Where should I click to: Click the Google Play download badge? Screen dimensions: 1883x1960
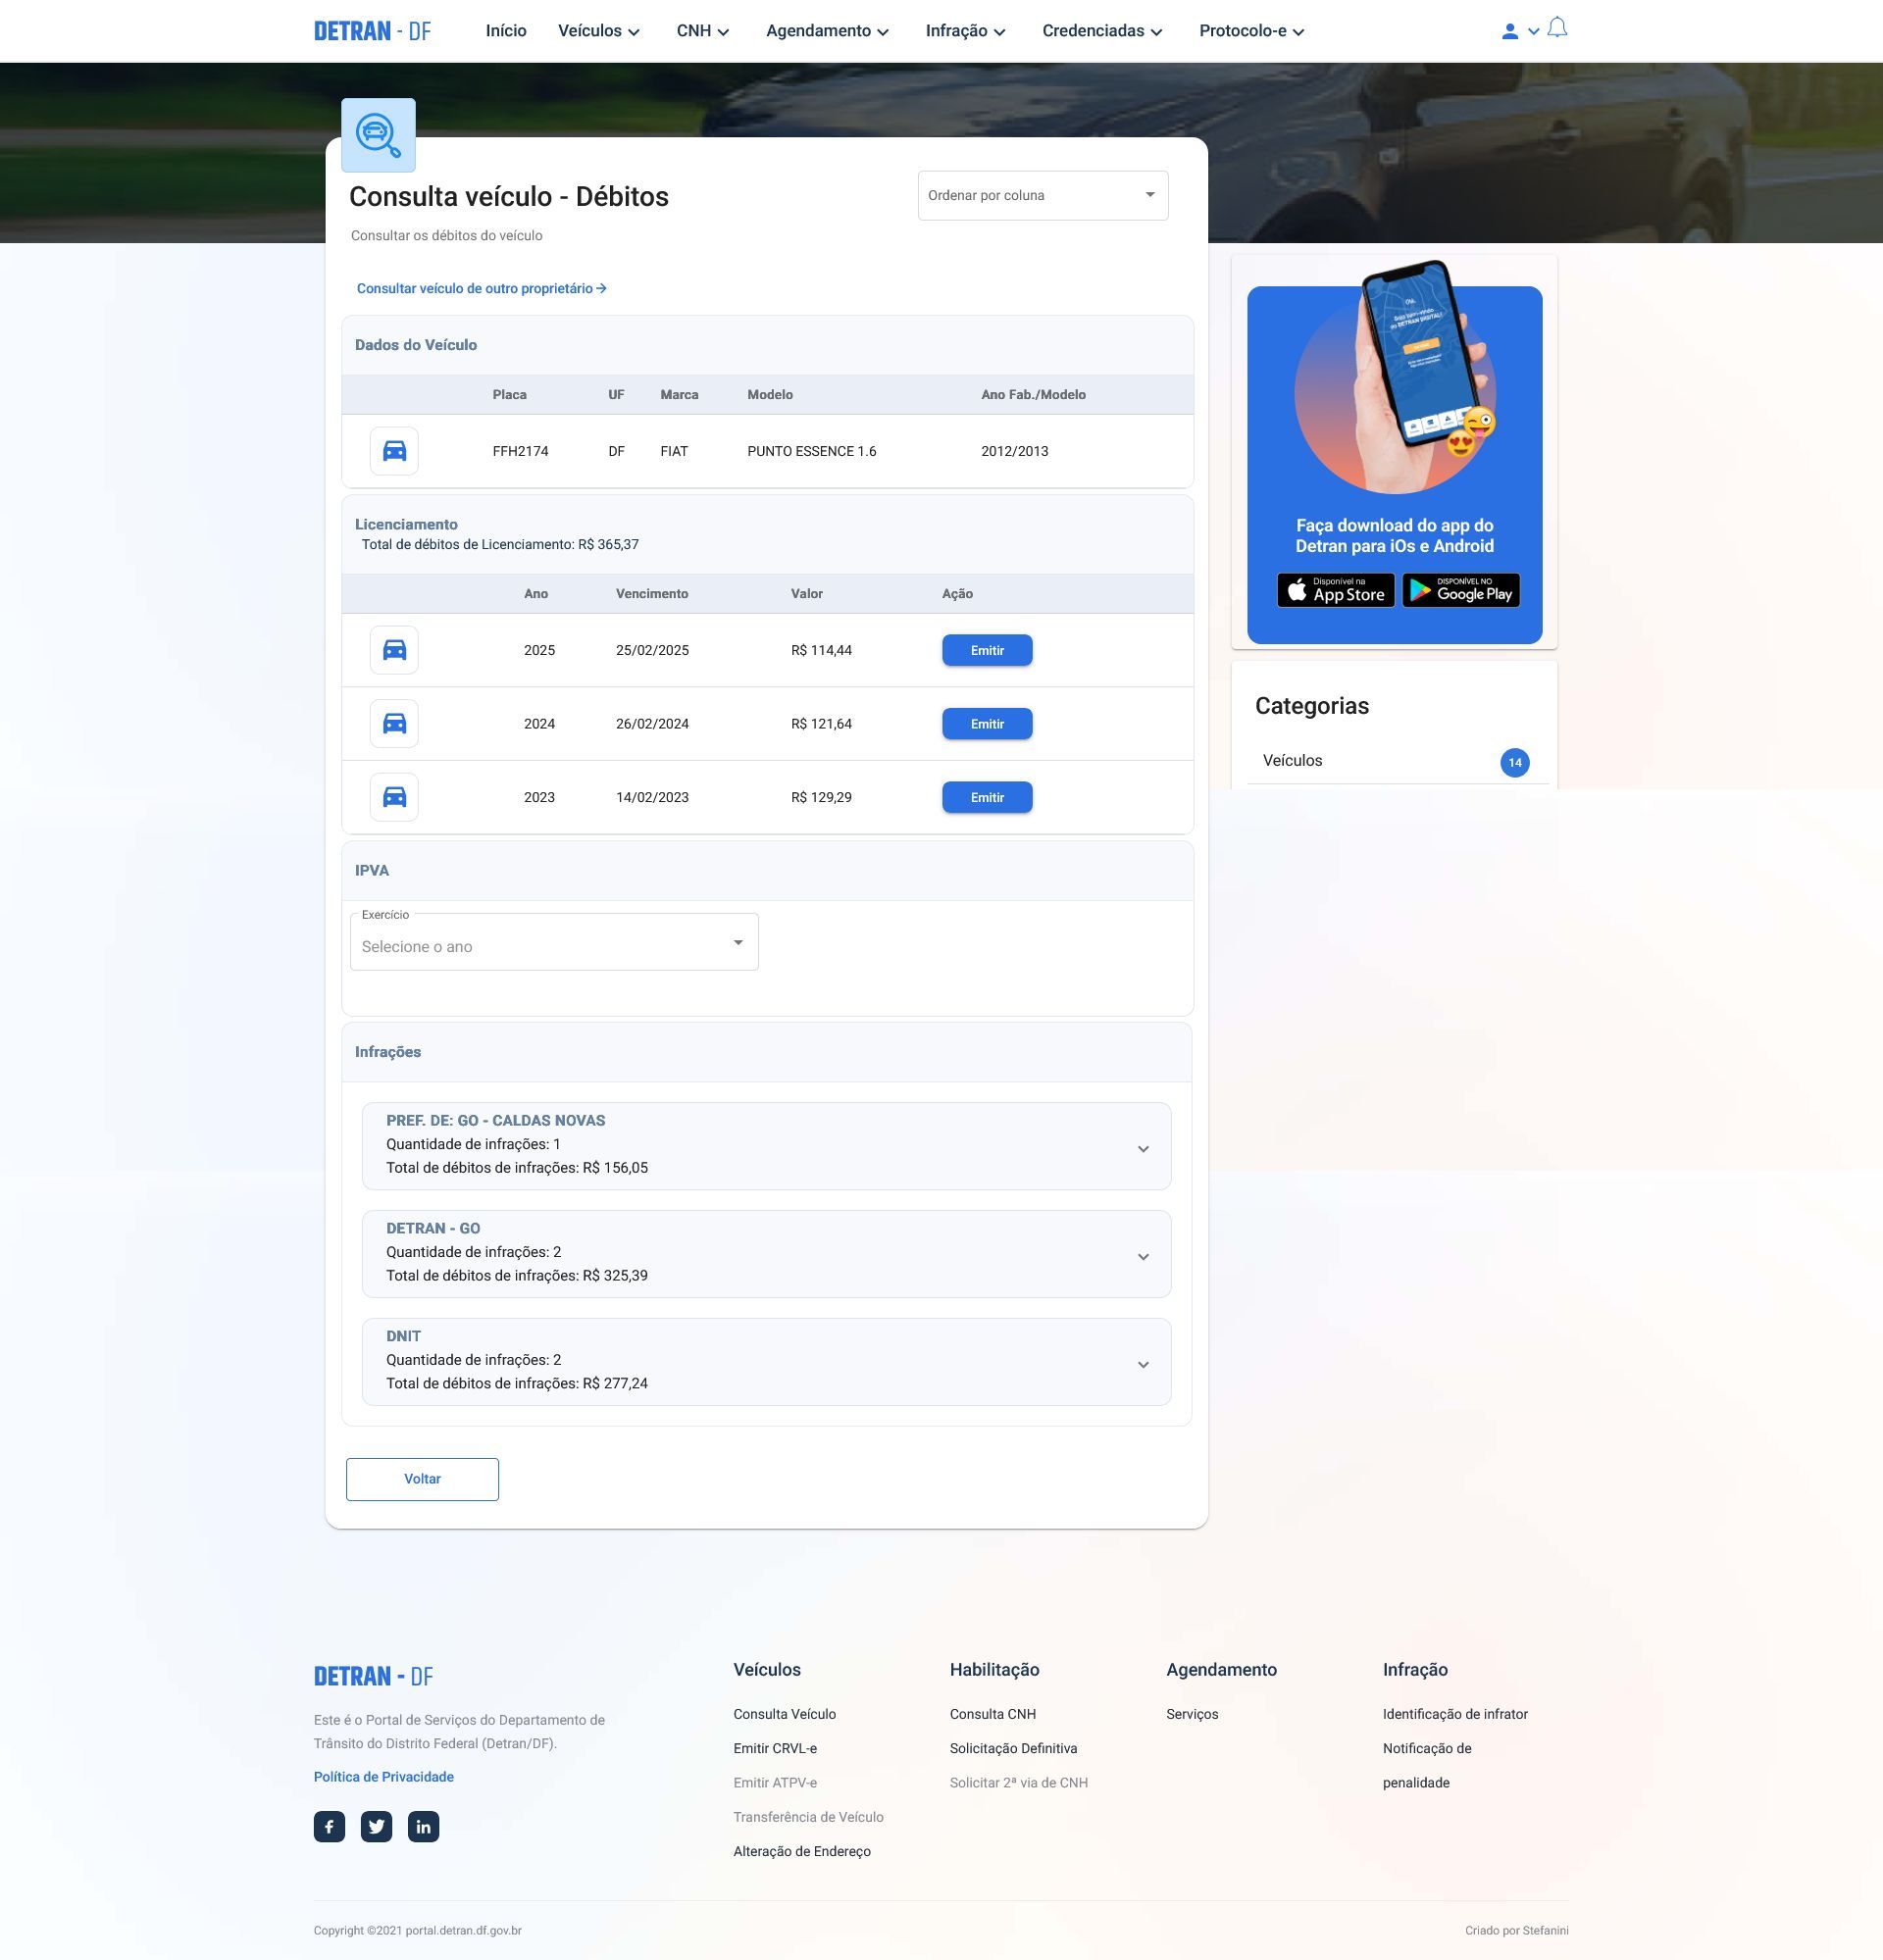click(x=1460, y=590)
